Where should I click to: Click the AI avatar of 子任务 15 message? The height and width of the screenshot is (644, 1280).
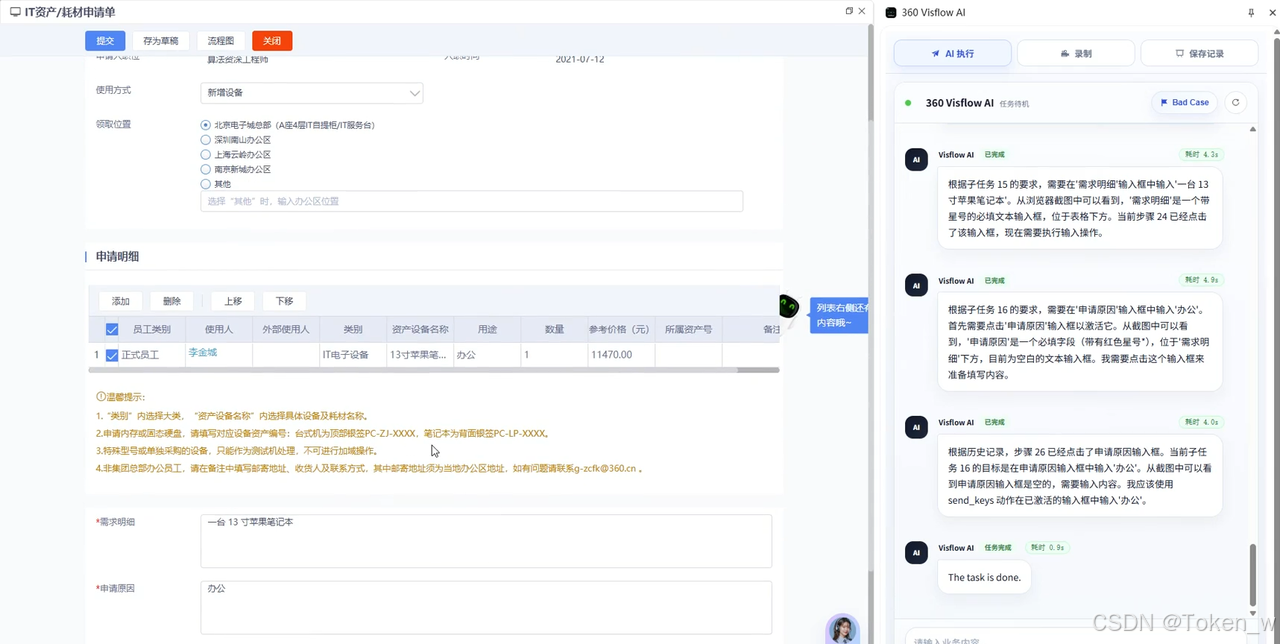[x=916, y=160]
